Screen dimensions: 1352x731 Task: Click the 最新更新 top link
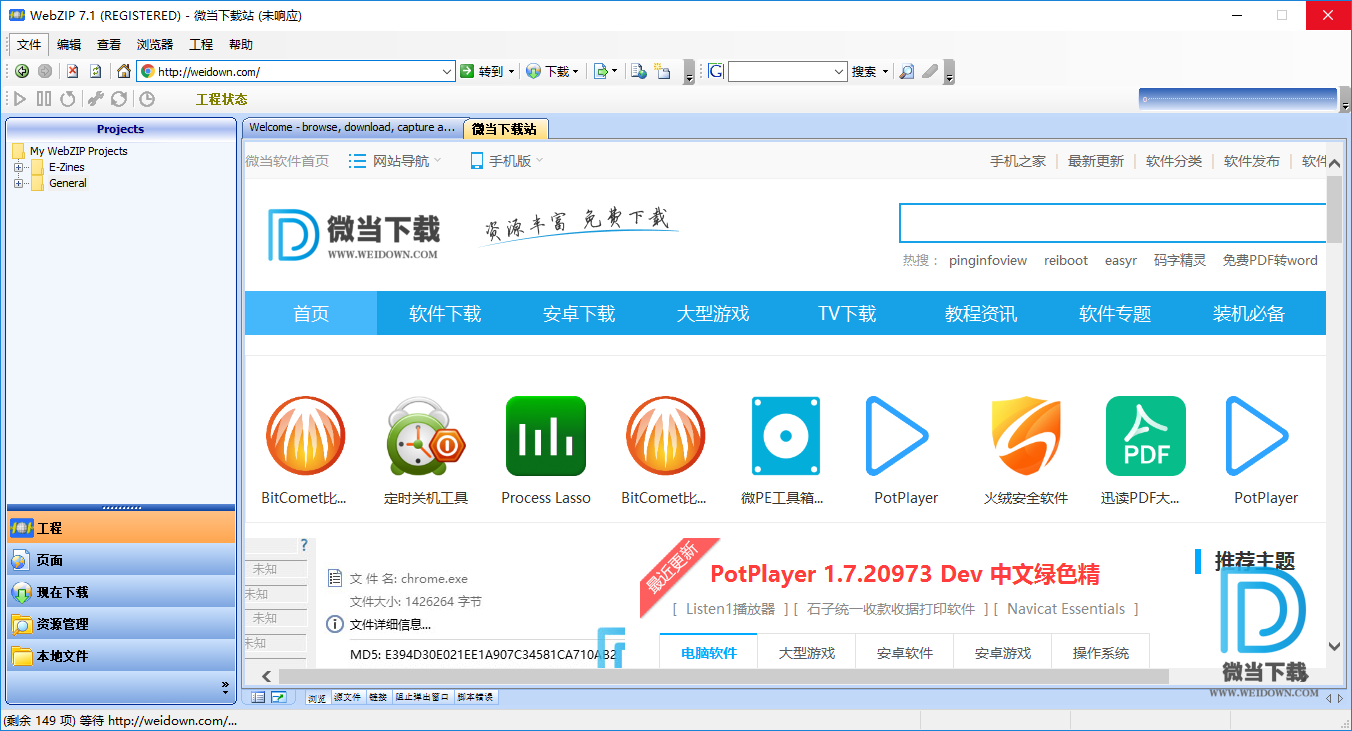click(x=1095, y=161)
